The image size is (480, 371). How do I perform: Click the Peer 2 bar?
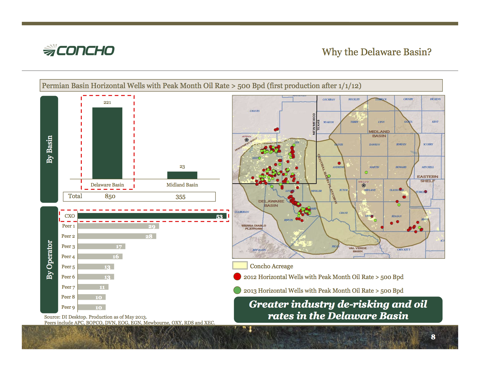click(x=117, y=236)
